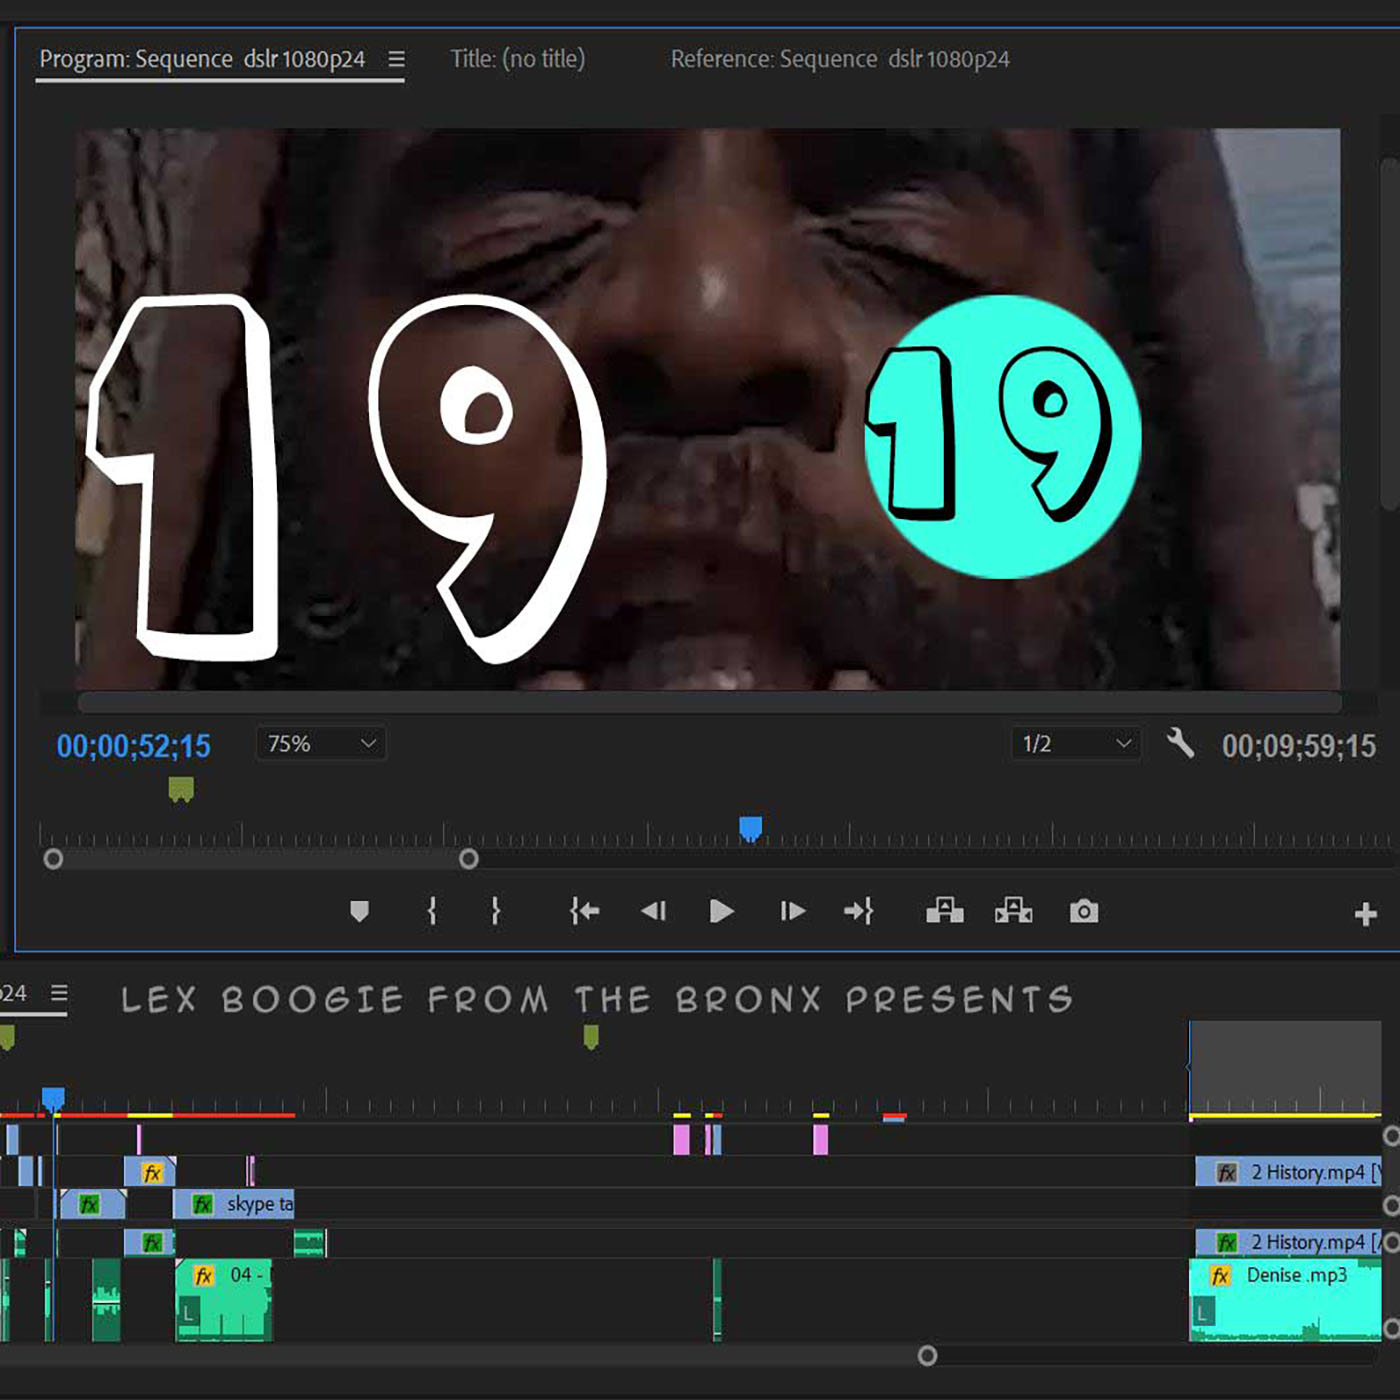
Task: Step back one frame
Action: (x=653, y=911)
